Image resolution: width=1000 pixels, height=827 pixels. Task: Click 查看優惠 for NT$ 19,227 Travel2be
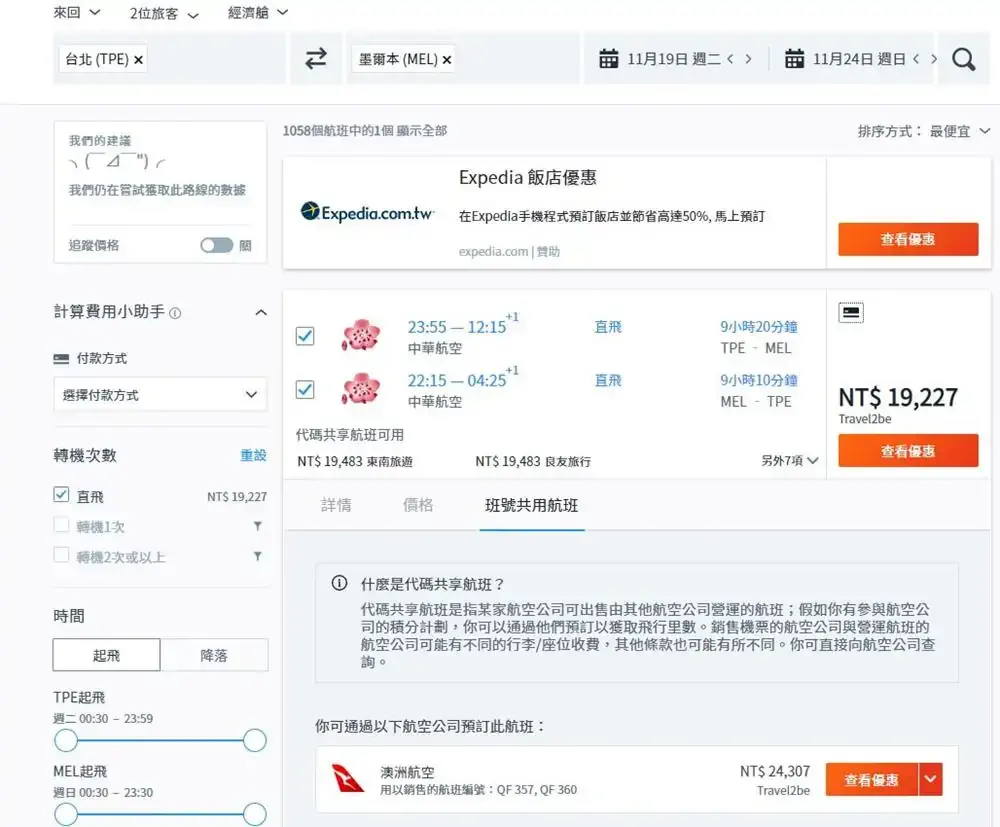point(908,451)
